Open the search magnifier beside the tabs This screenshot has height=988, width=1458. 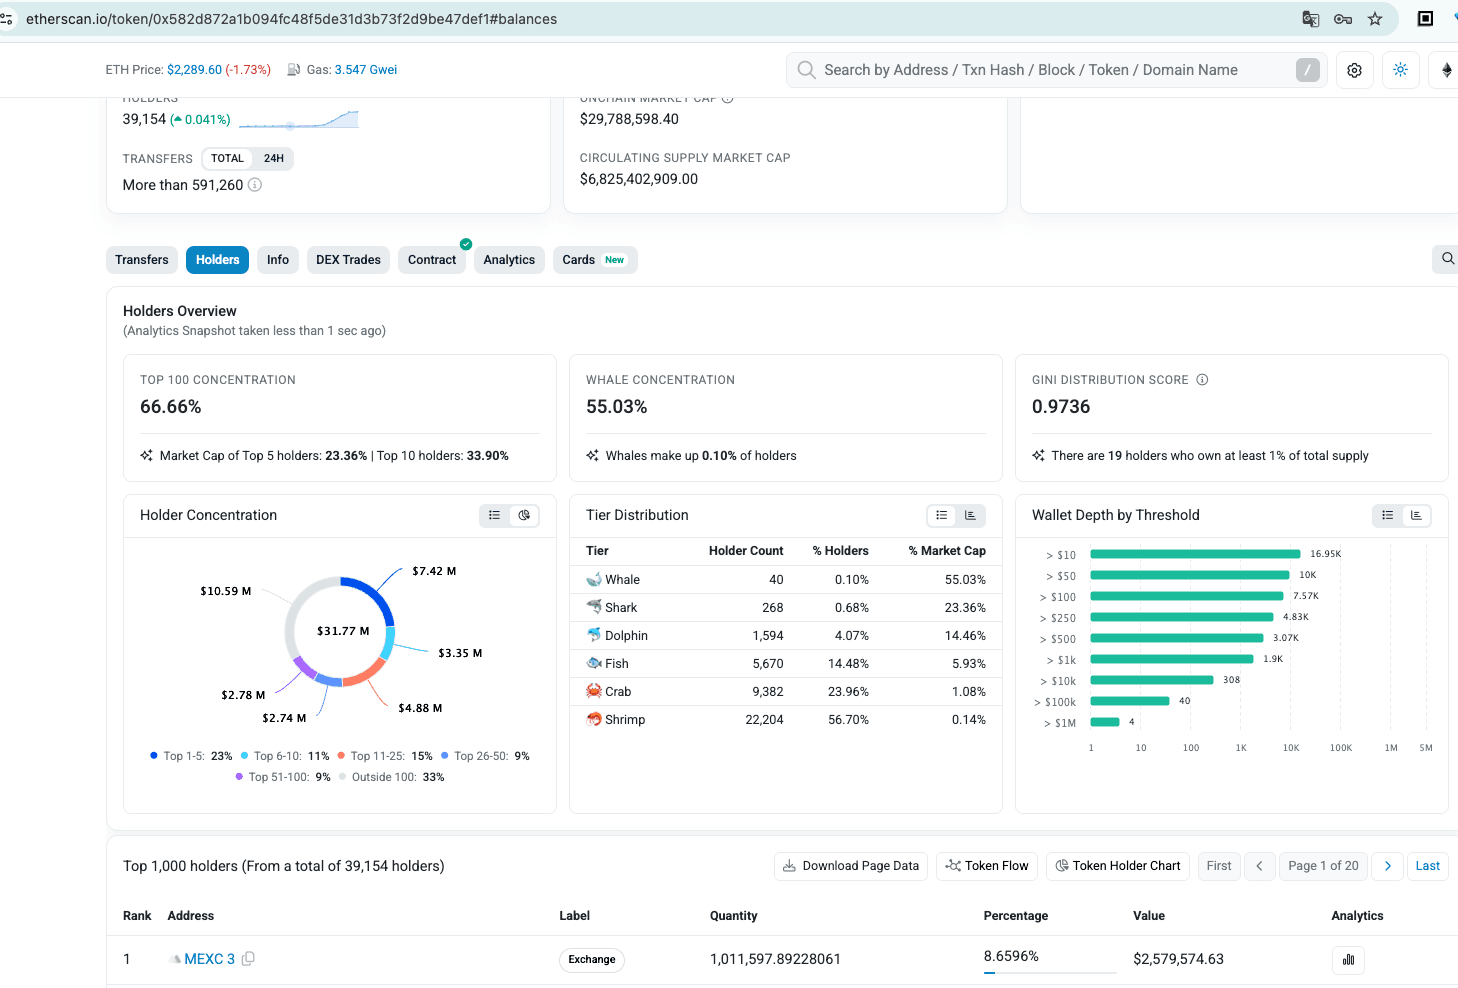click(x=1447, y=259)
